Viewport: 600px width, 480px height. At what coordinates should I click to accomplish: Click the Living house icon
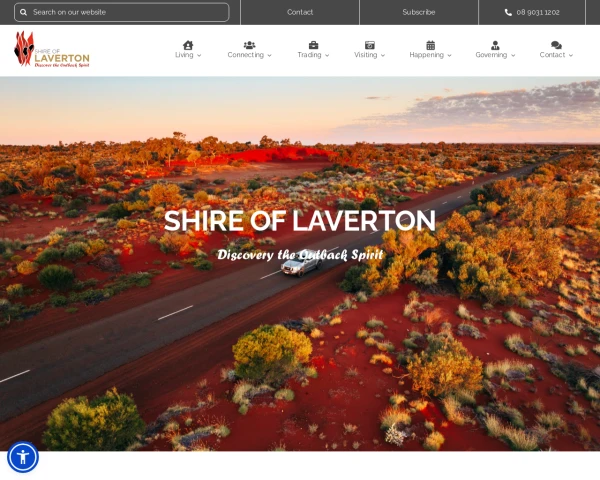click(188, 45)
